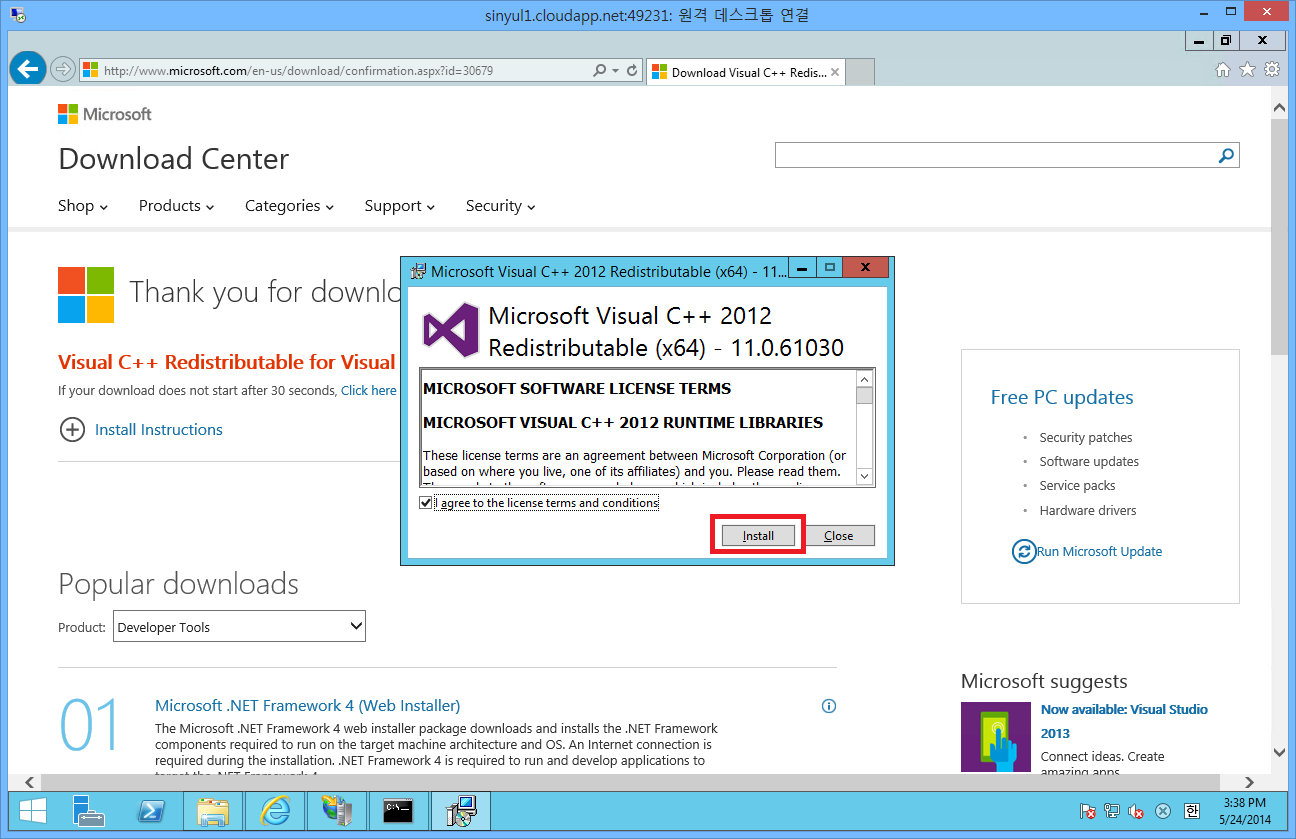Image resolution: width=1296 pixels, height=839 pixels.
Task: Open Server Manager from the taskbar
Action: (90, 811)
